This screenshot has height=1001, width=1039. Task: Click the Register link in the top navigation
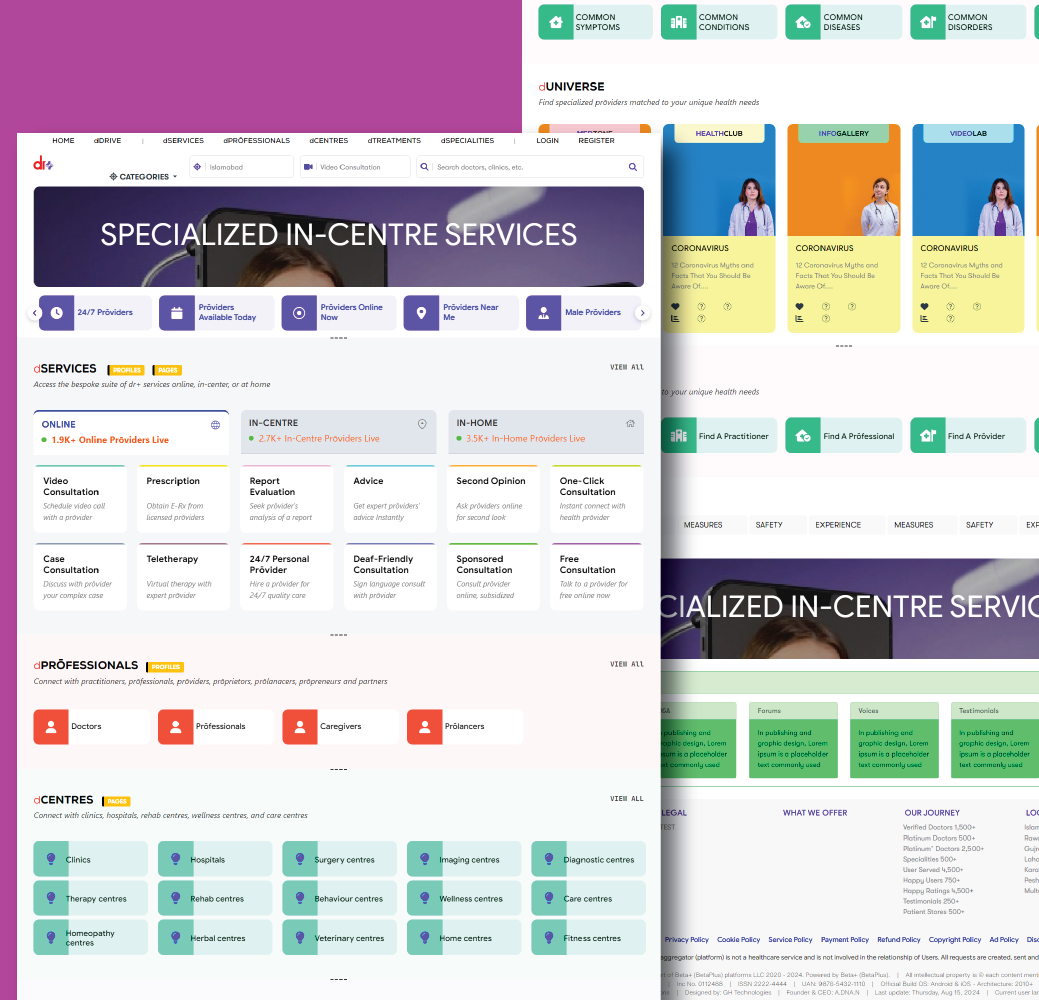[596, 141]
